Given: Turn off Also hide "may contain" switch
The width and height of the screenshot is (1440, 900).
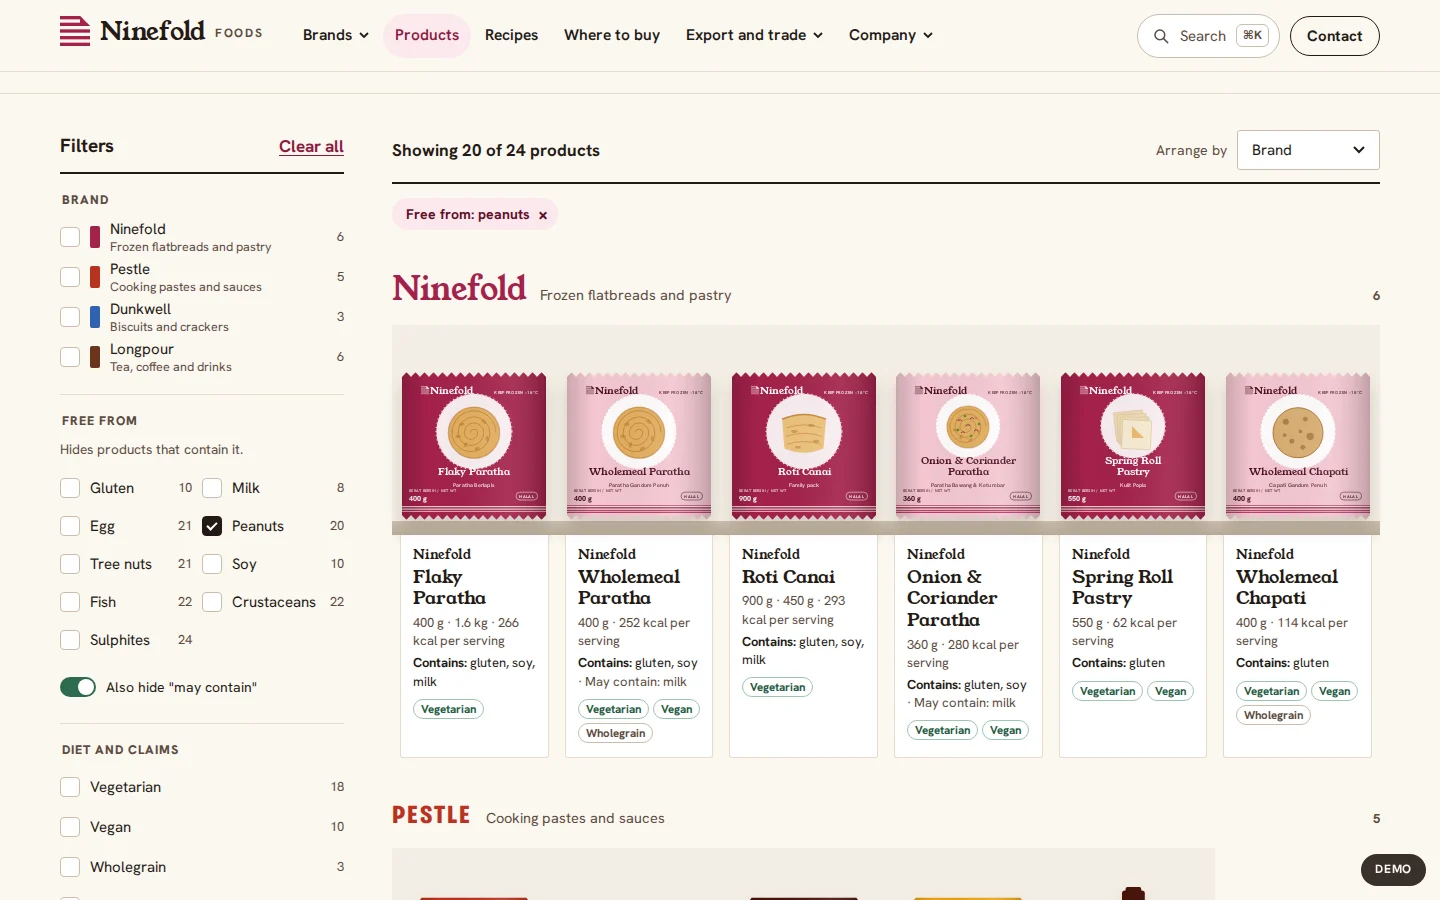Looking at the screenshot, I should tap(78, 687).
